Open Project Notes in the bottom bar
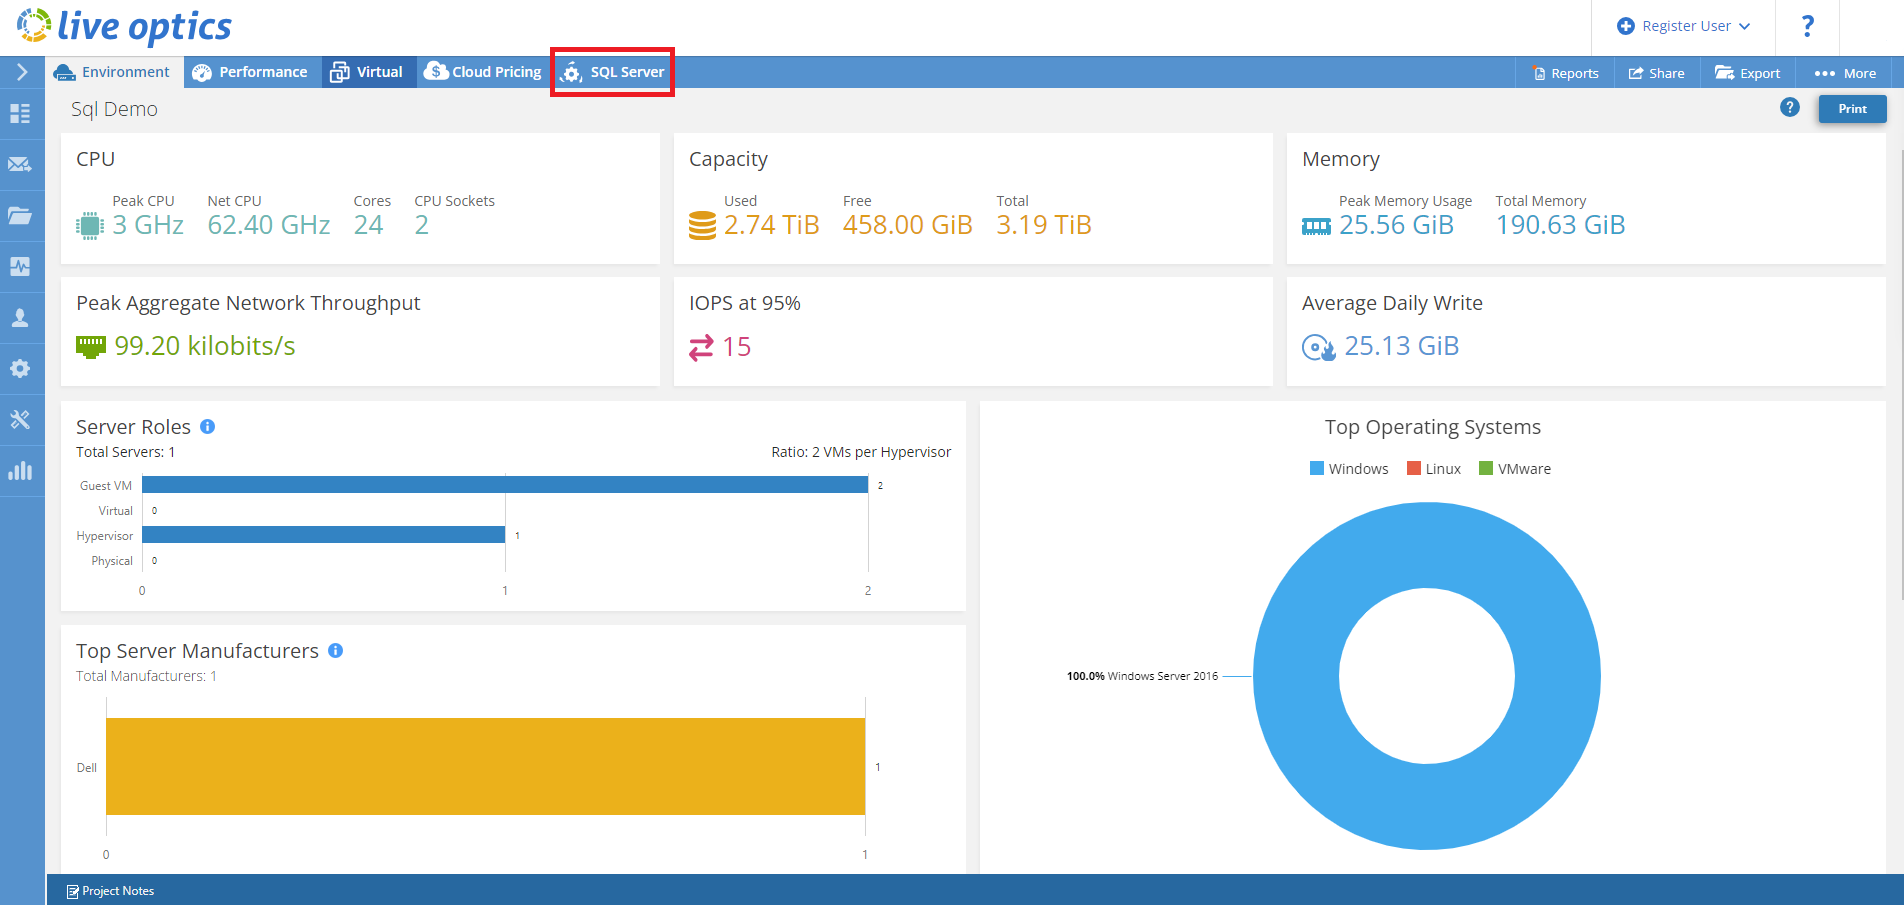The height and width of the screenshot is (905, 1904). [x=110, y=891]
